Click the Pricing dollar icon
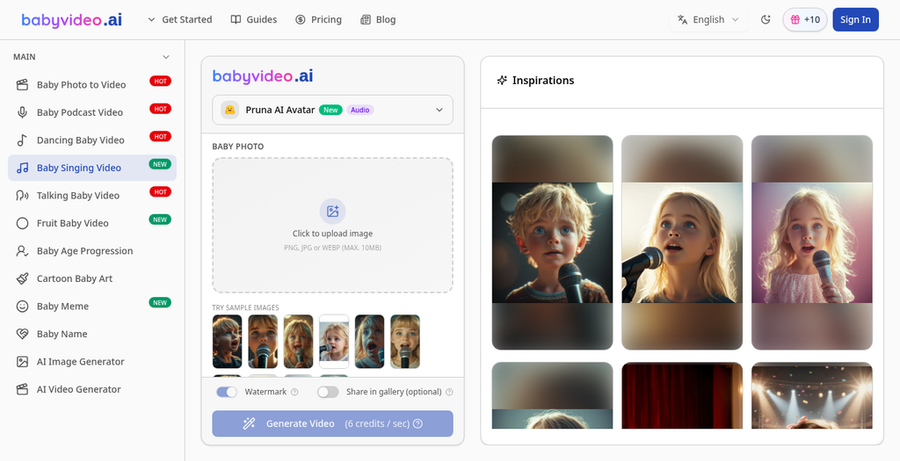 coord(300,20)
